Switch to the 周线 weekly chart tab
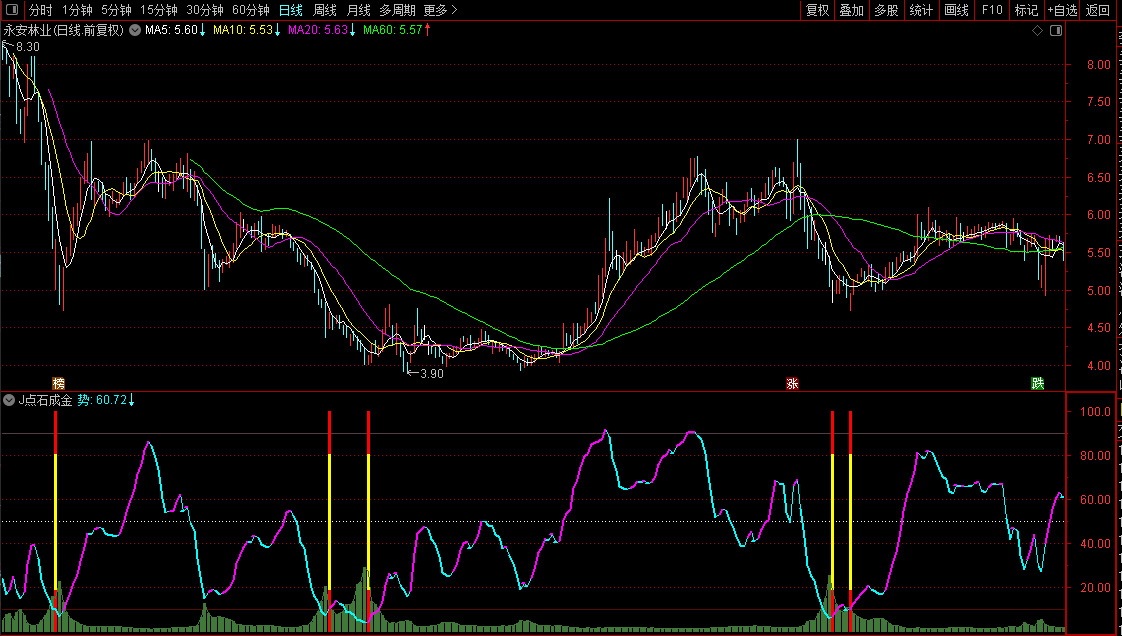Viewport: 1122px width, 636px height. 325,10
